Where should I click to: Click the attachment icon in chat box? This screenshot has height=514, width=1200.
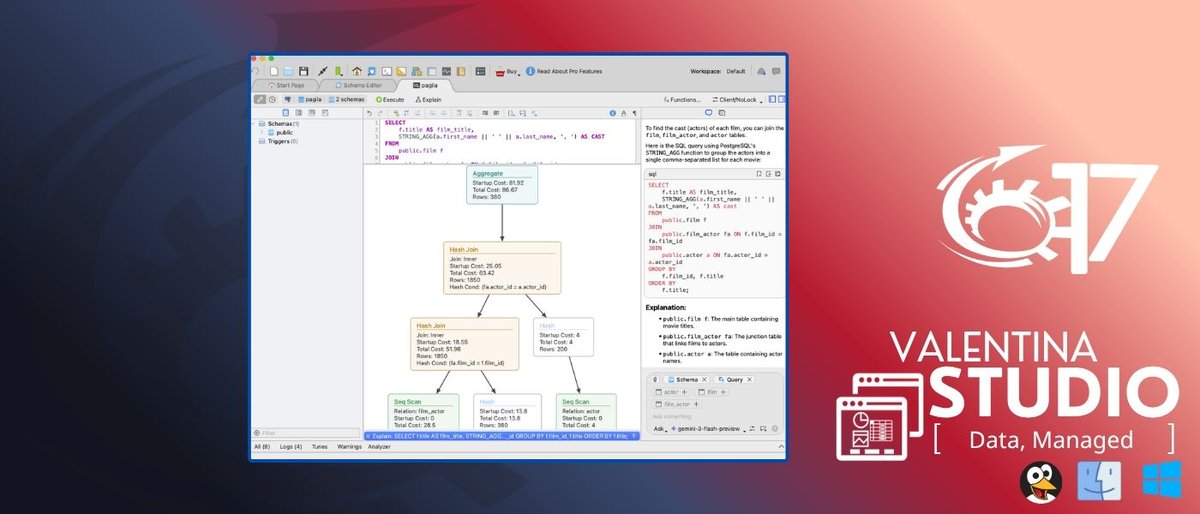(654, 380)
